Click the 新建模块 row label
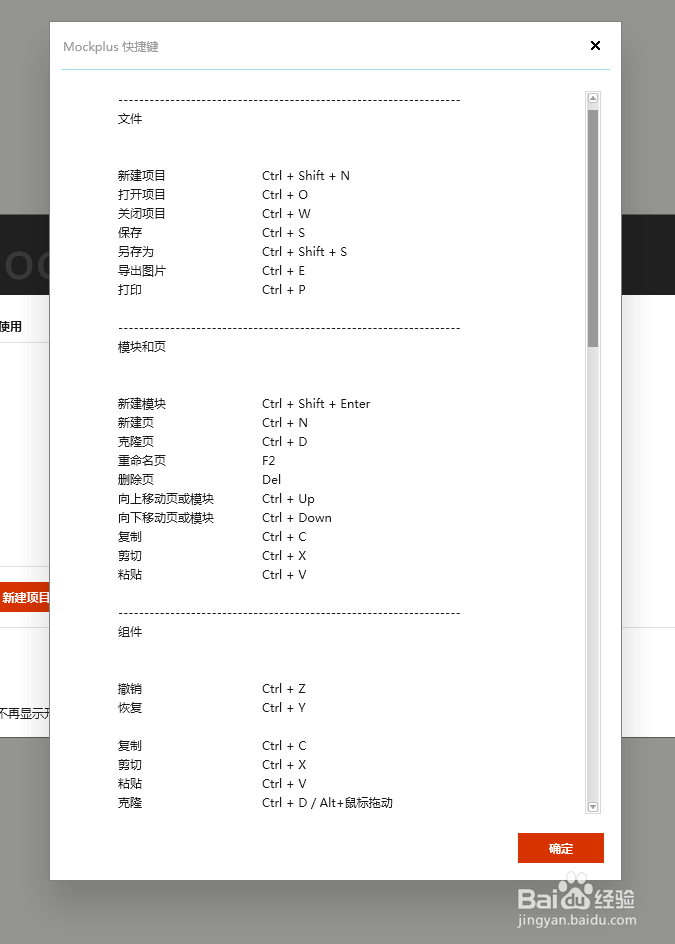 pos(142,404)
